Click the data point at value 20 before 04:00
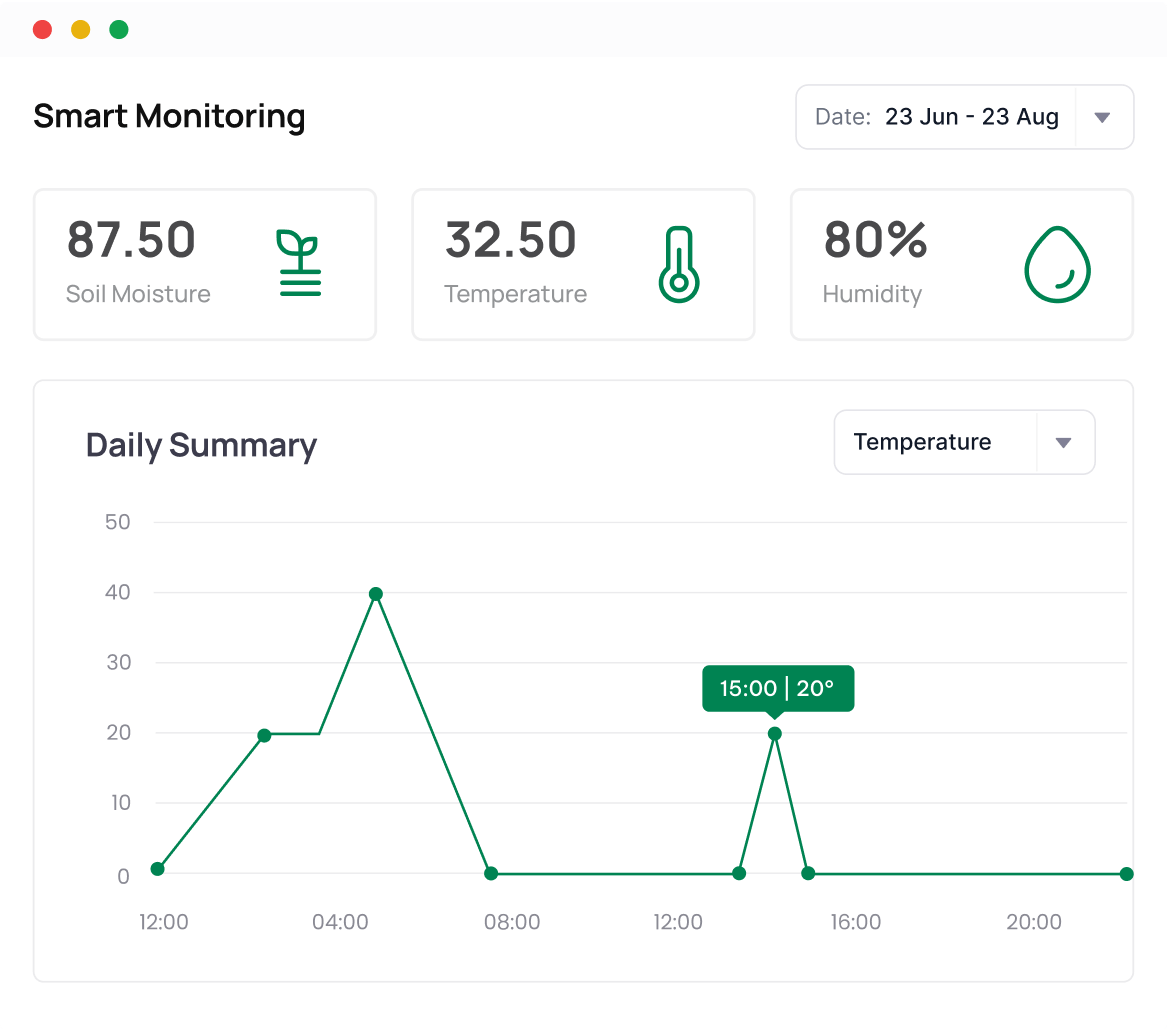Screen dimensions: 1167x1029 click(264, 736)
